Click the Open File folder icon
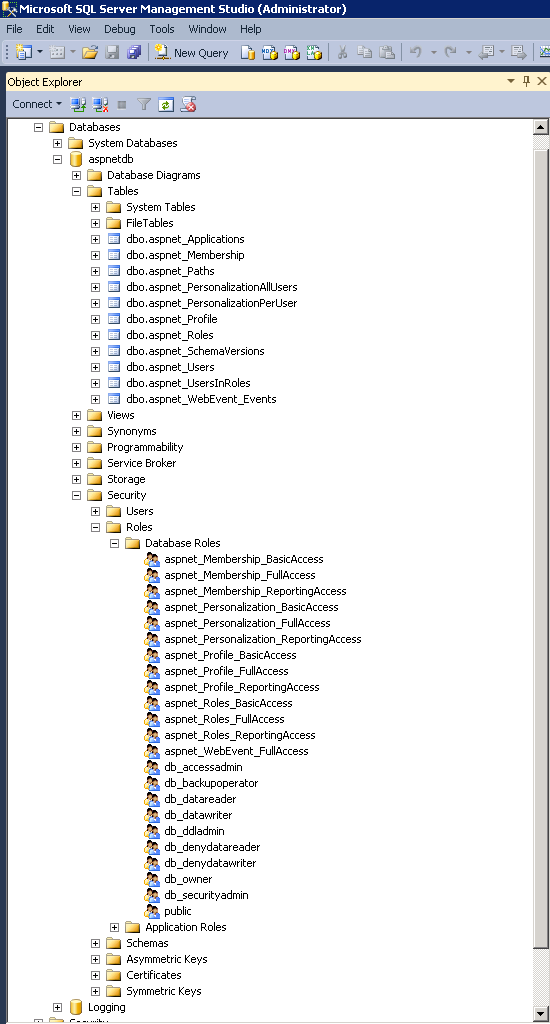550x1024 pixels. (x=89, y=52)
